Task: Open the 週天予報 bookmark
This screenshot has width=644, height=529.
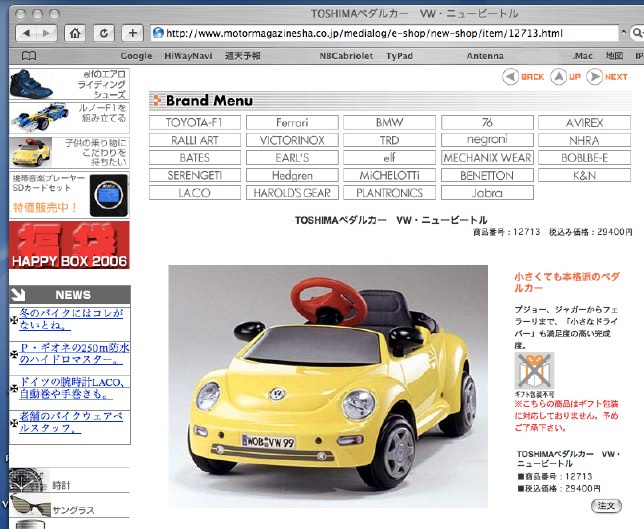Action: click(242, 56)
